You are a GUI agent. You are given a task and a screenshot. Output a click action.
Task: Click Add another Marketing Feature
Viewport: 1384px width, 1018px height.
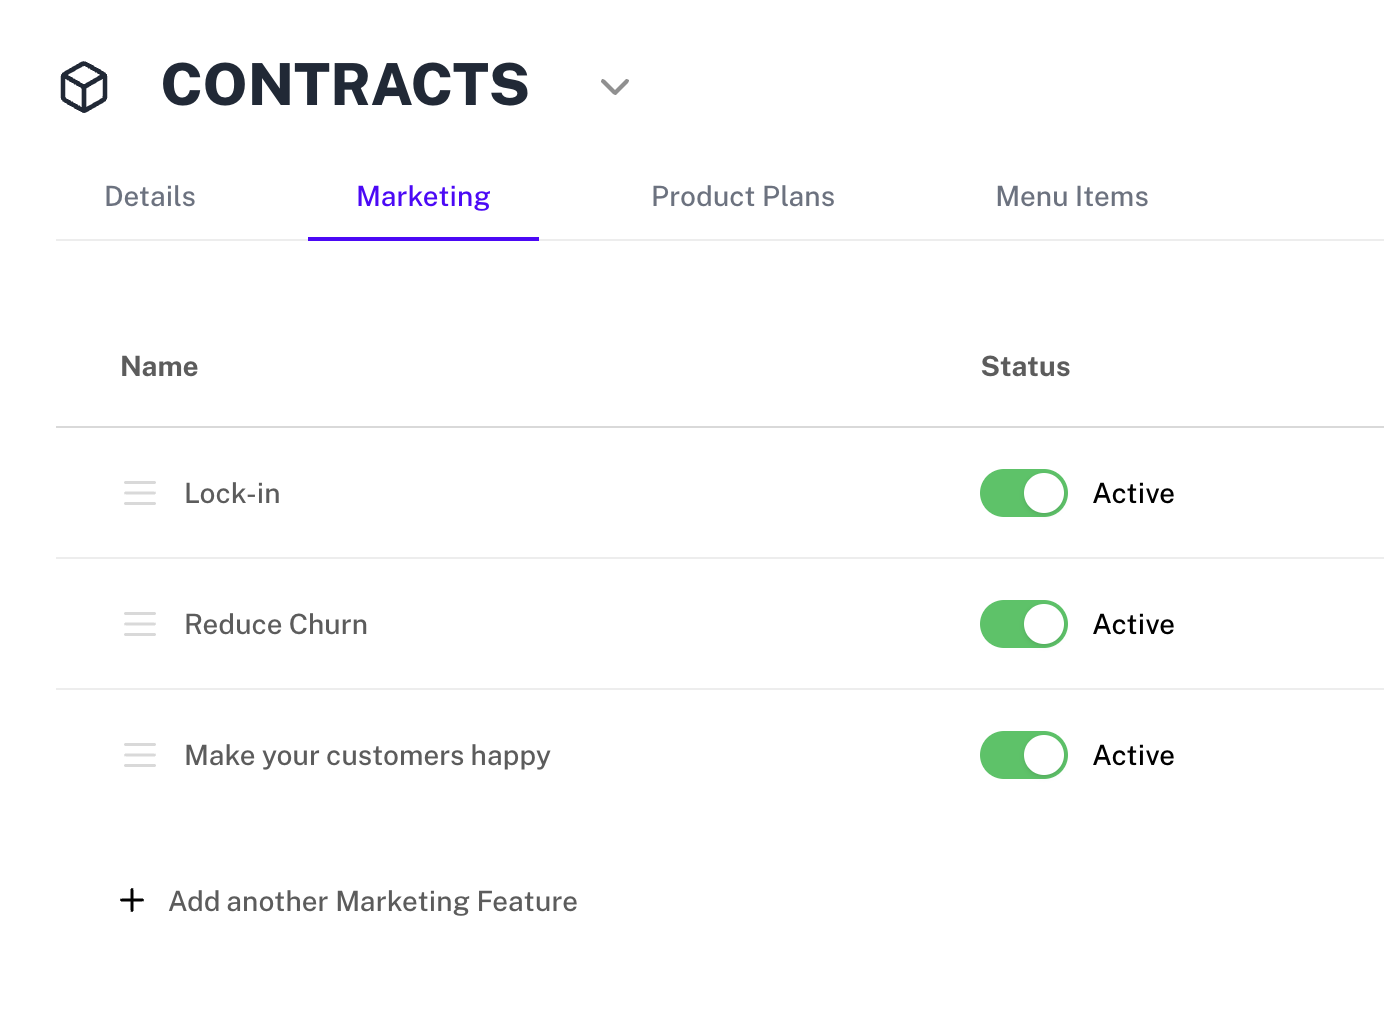point(372,900)
